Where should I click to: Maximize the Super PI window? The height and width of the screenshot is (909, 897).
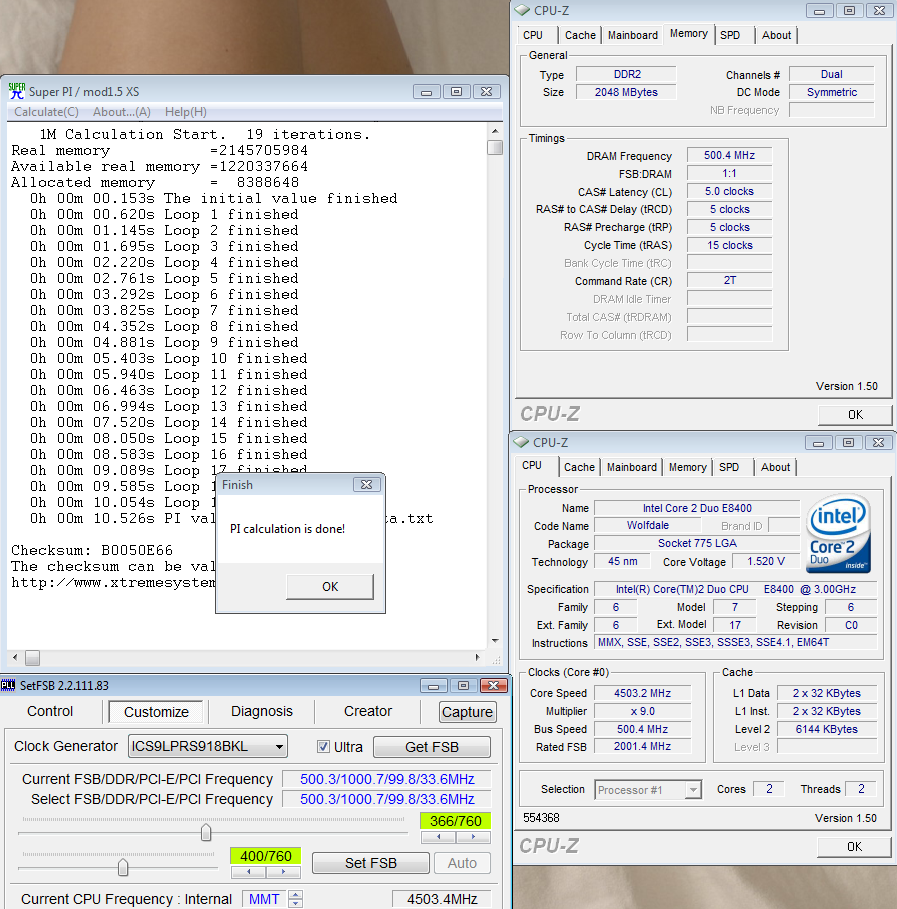456,92
